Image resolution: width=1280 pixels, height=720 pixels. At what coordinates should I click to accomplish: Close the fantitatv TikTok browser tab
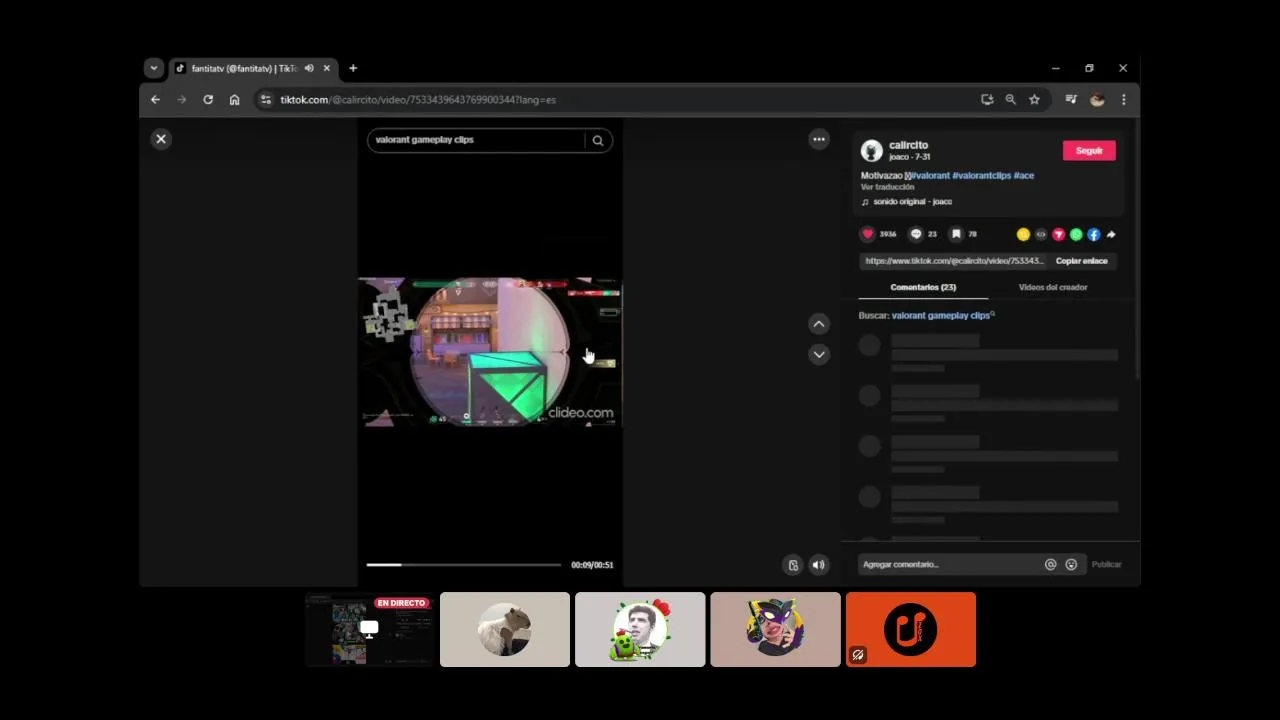coord(327,68)
